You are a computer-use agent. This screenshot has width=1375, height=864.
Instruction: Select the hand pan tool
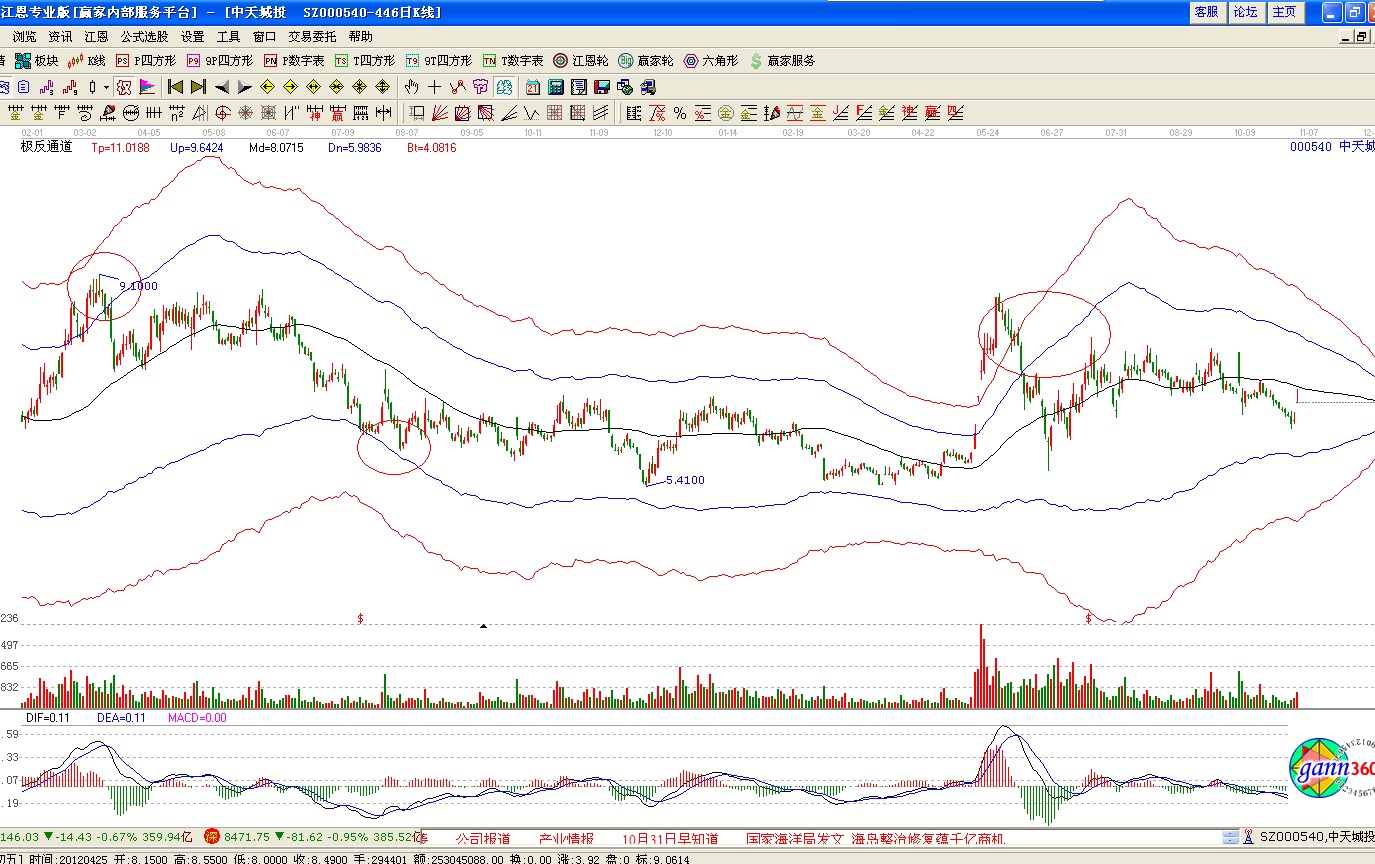pos(411,87)
